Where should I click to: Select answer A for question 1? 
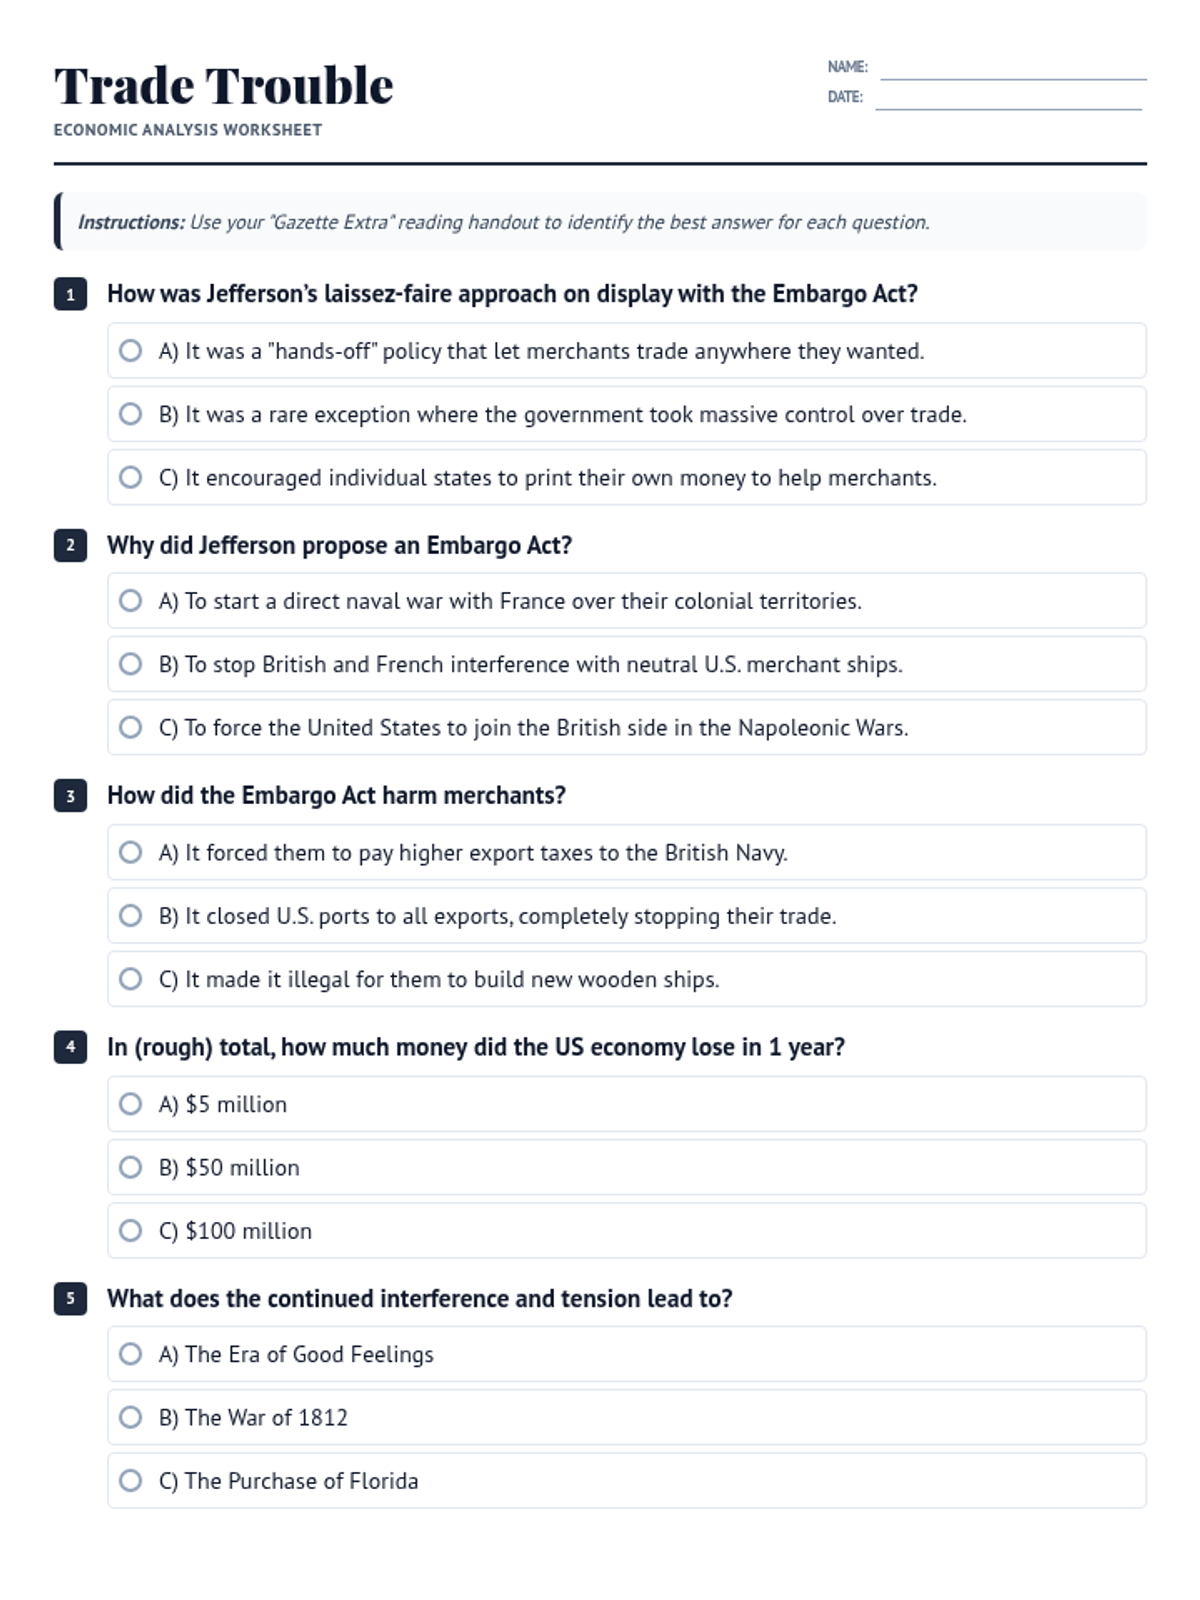(x=626, y=351)
